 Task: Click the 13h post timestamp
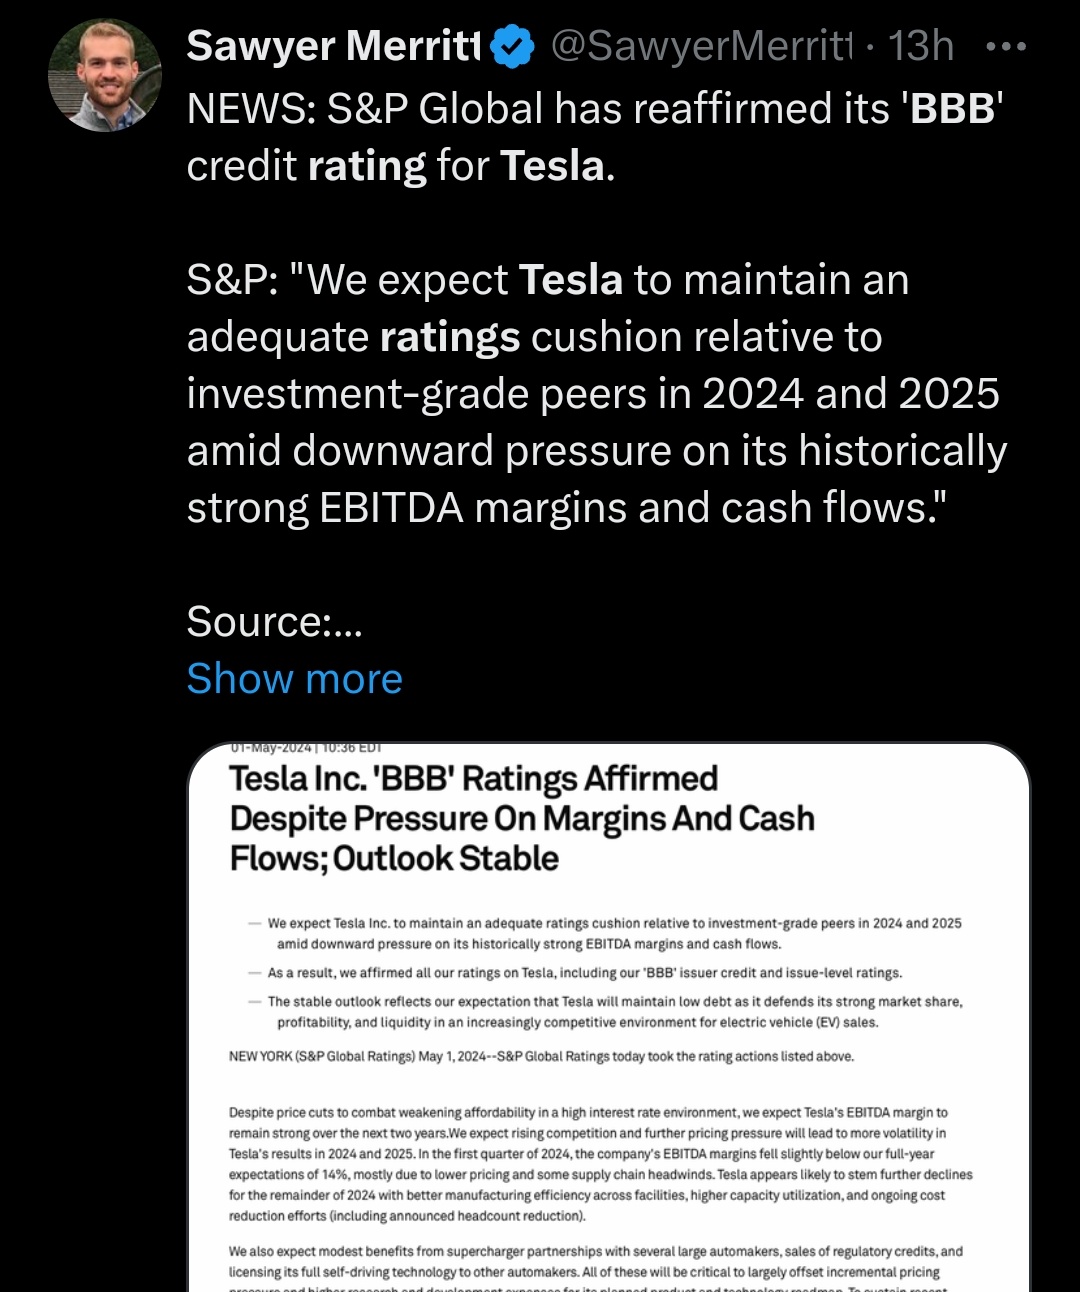point(921,47)
